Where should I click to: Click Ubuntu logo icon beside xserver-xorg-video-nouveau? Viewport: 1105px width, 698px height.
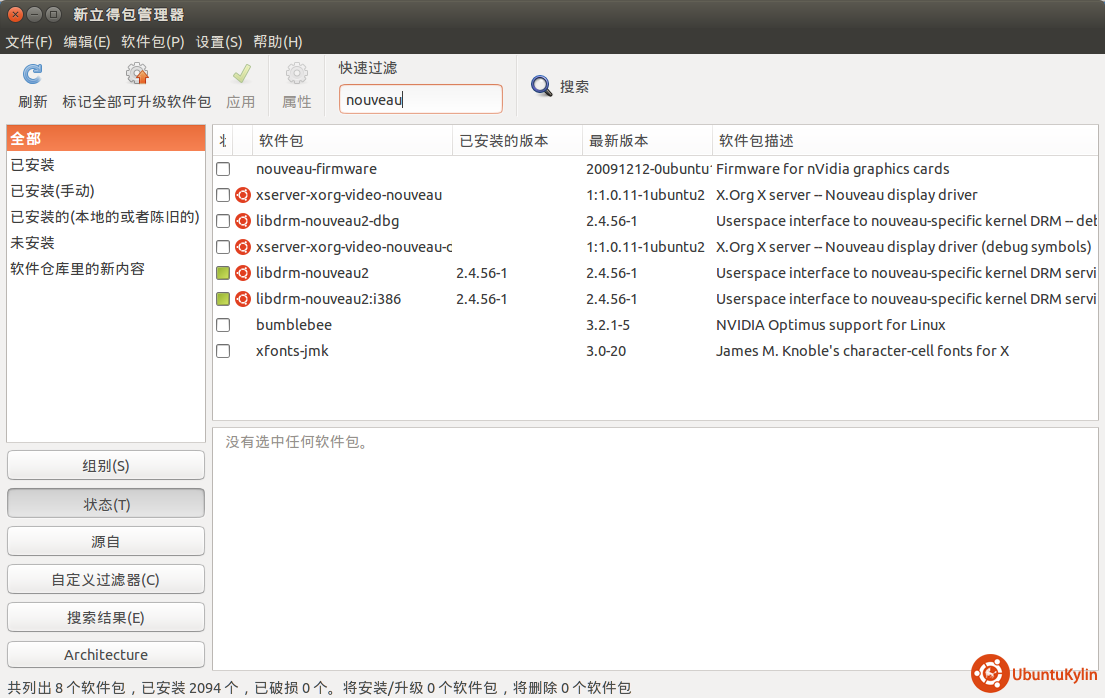(242, 195)
